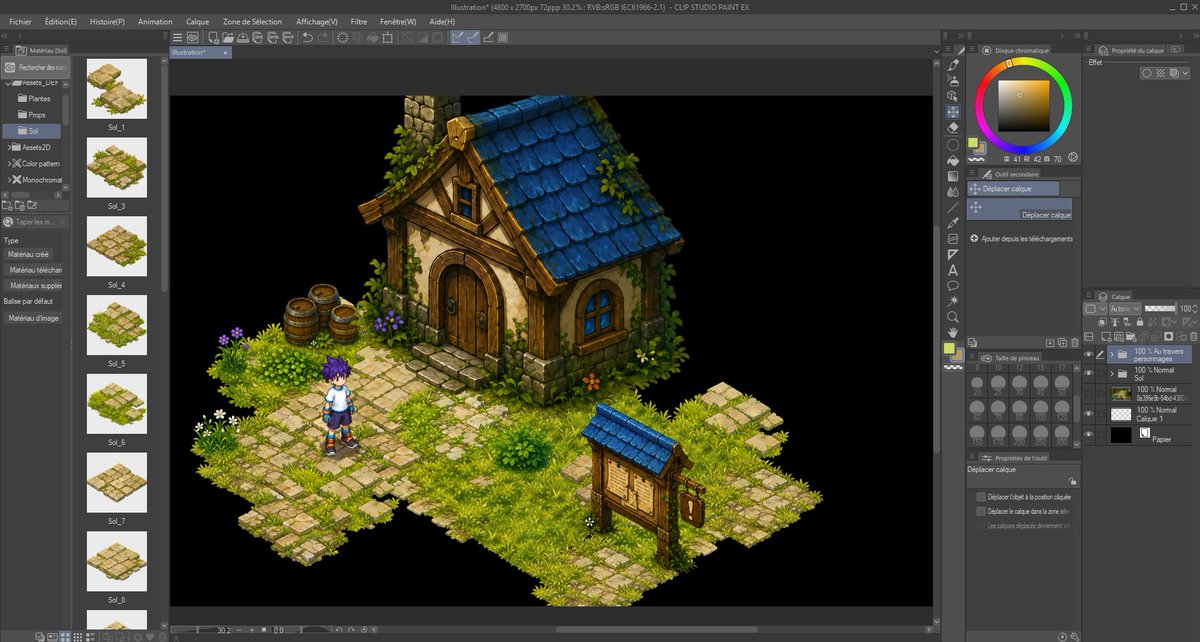The image size is (1200, 642).
Task: Hide the 'Au travers personnages' folder layer
Action: tap(1088, 354)
